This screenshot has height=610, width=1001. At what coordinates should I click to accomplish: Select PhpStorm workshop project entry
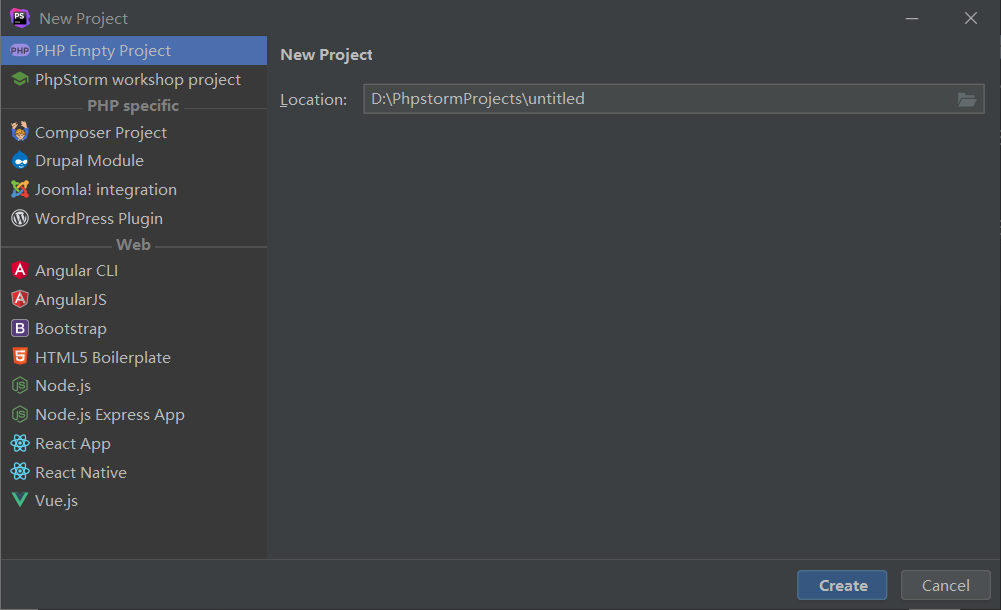click(x=134, y=79)
